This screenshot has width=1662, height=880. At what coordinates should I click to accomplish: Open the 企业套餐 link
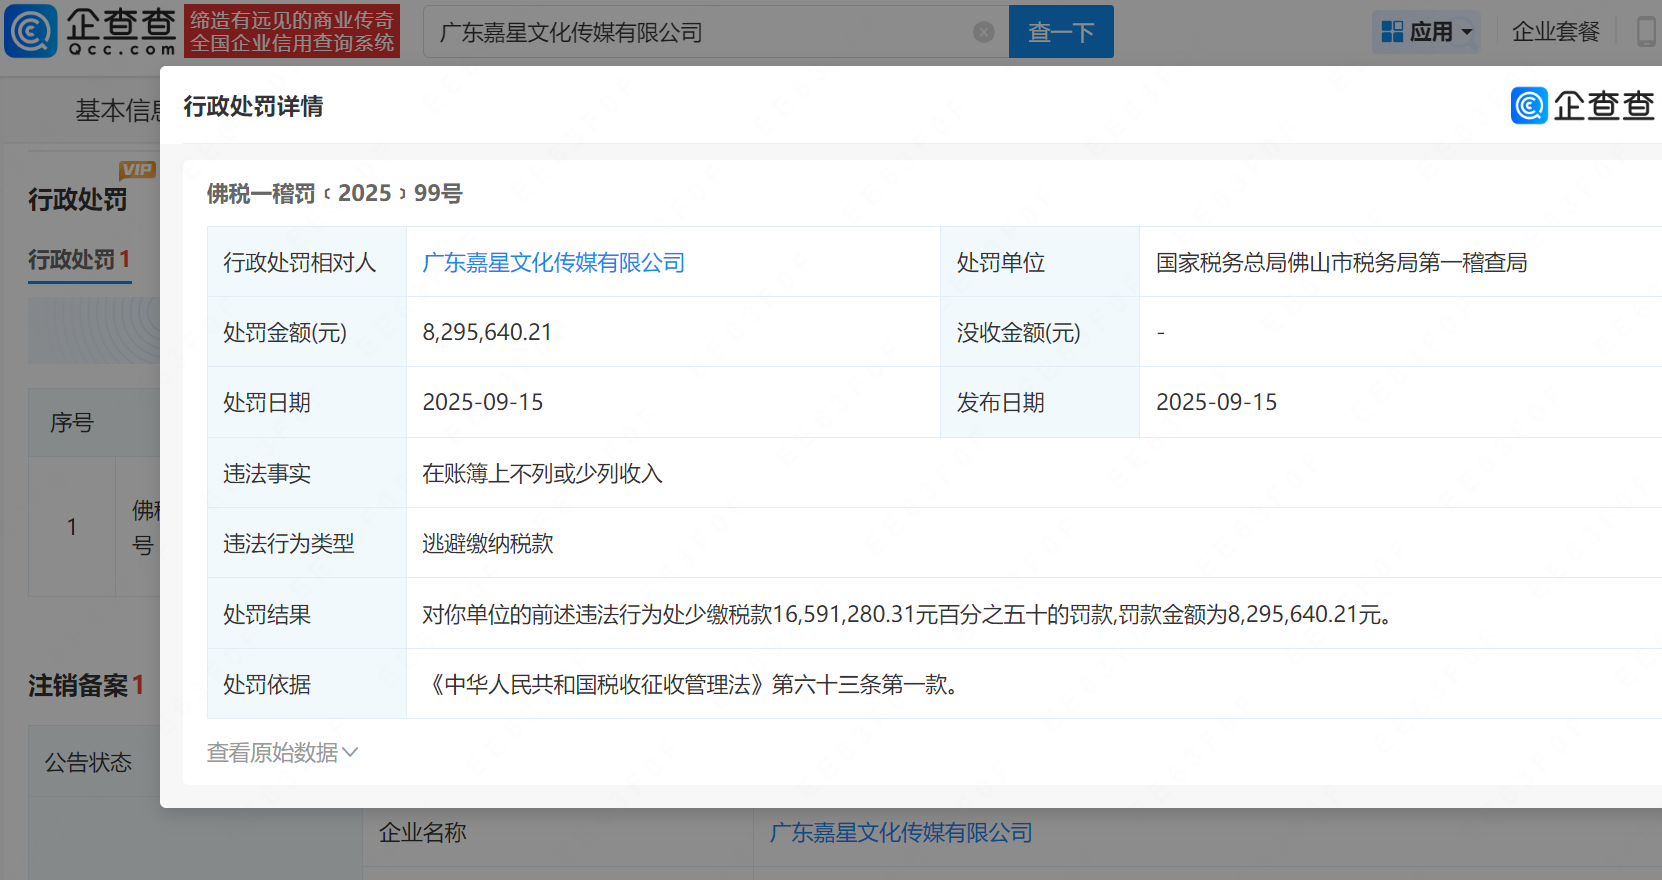(1555, 32)
